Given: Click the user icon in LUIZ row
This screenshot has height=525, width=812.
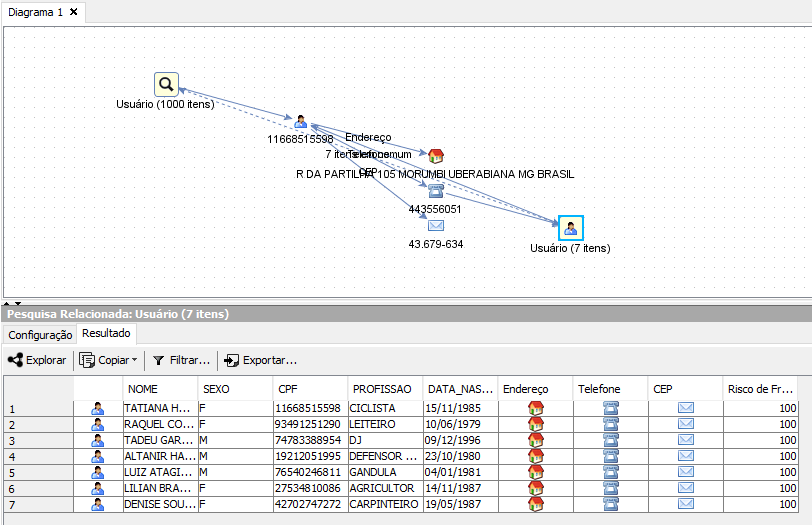Looking at the screenshot, I should [98, 472].
